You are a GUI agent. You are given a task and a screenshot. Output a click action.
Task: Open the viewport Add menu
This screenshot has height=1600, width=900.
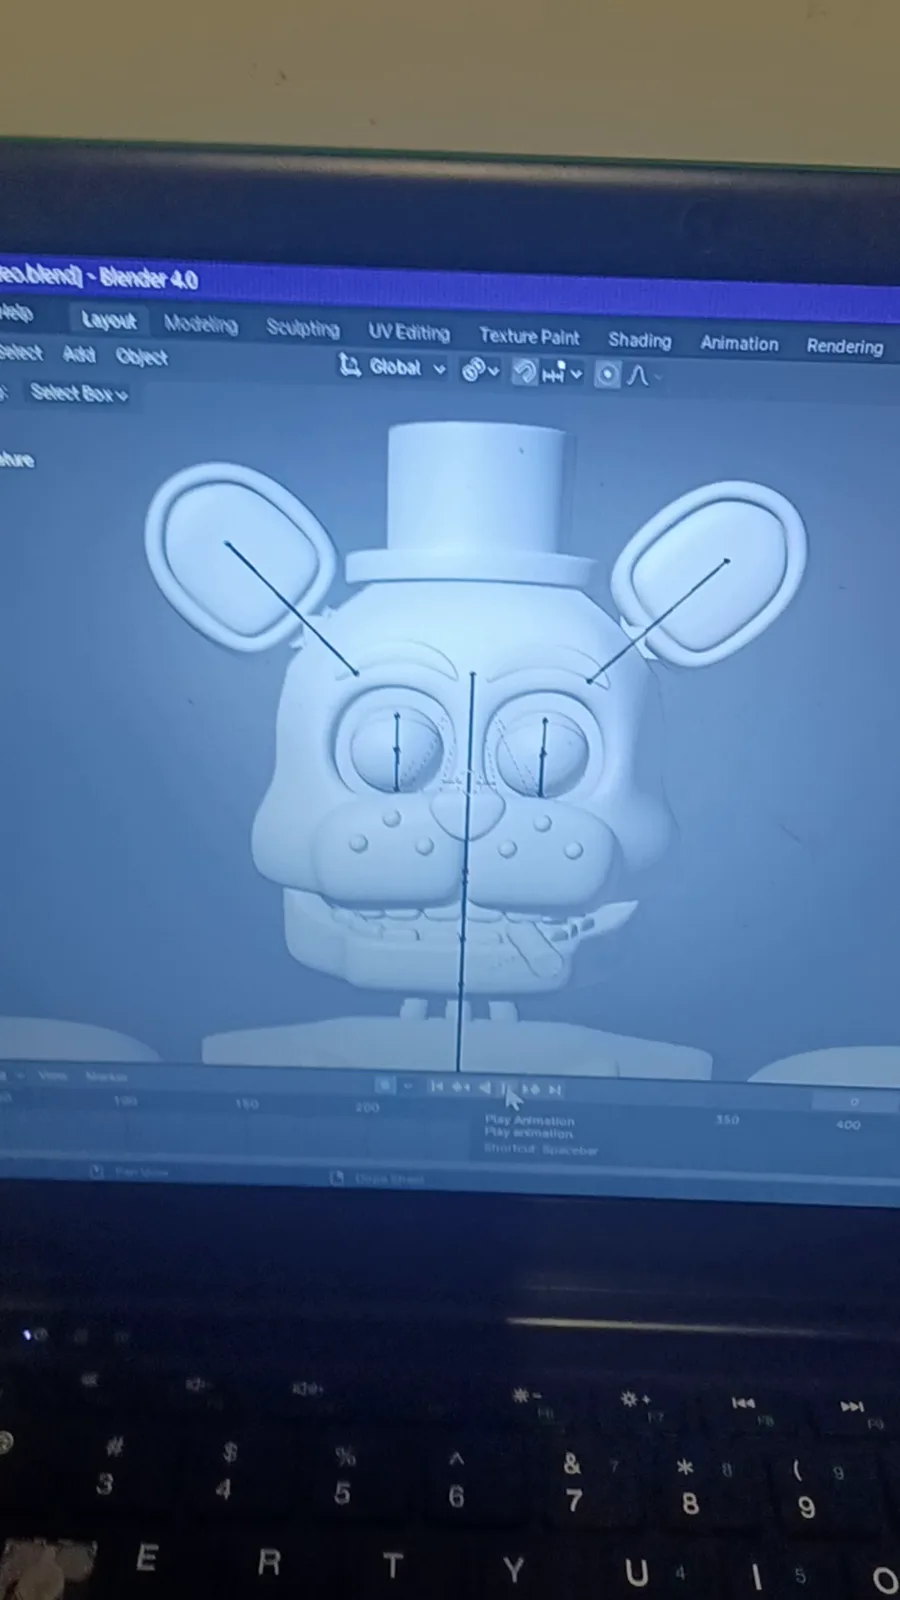tap(79, 354)
